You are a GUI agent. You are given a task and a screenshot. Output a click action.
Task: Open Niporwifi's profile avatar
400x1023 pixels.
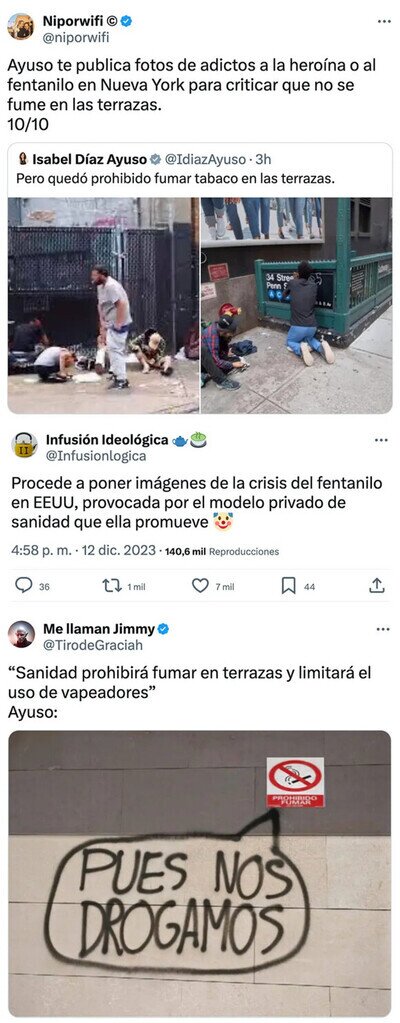point(21,27)
